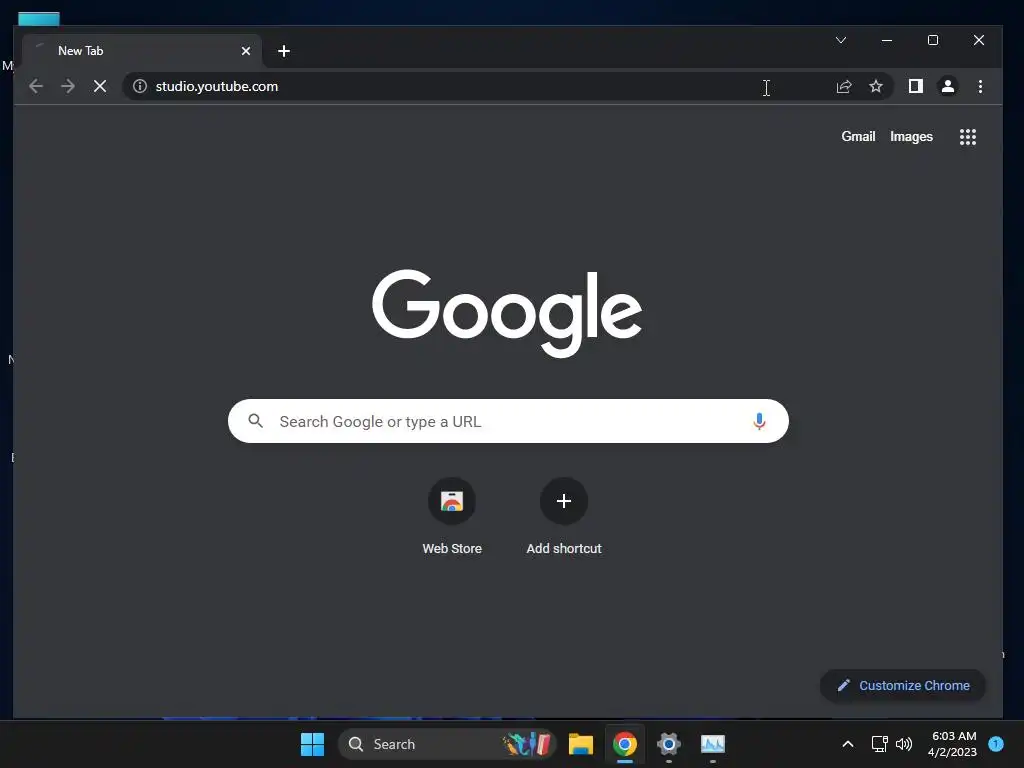Open File Explorer from the taskbar
The width and height of the screenshot is (1024, 768).
pos(581,744)
